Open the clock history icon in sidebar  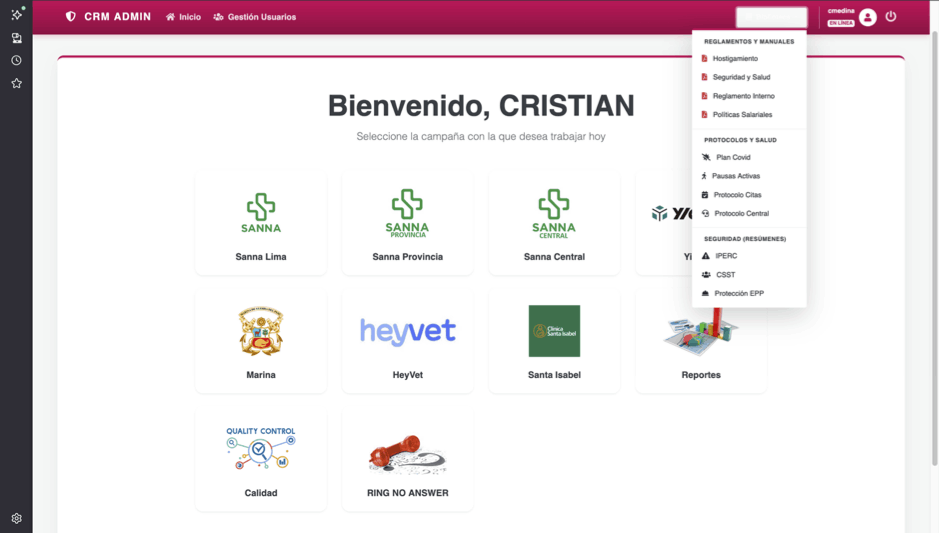click(x=17, y=60)
